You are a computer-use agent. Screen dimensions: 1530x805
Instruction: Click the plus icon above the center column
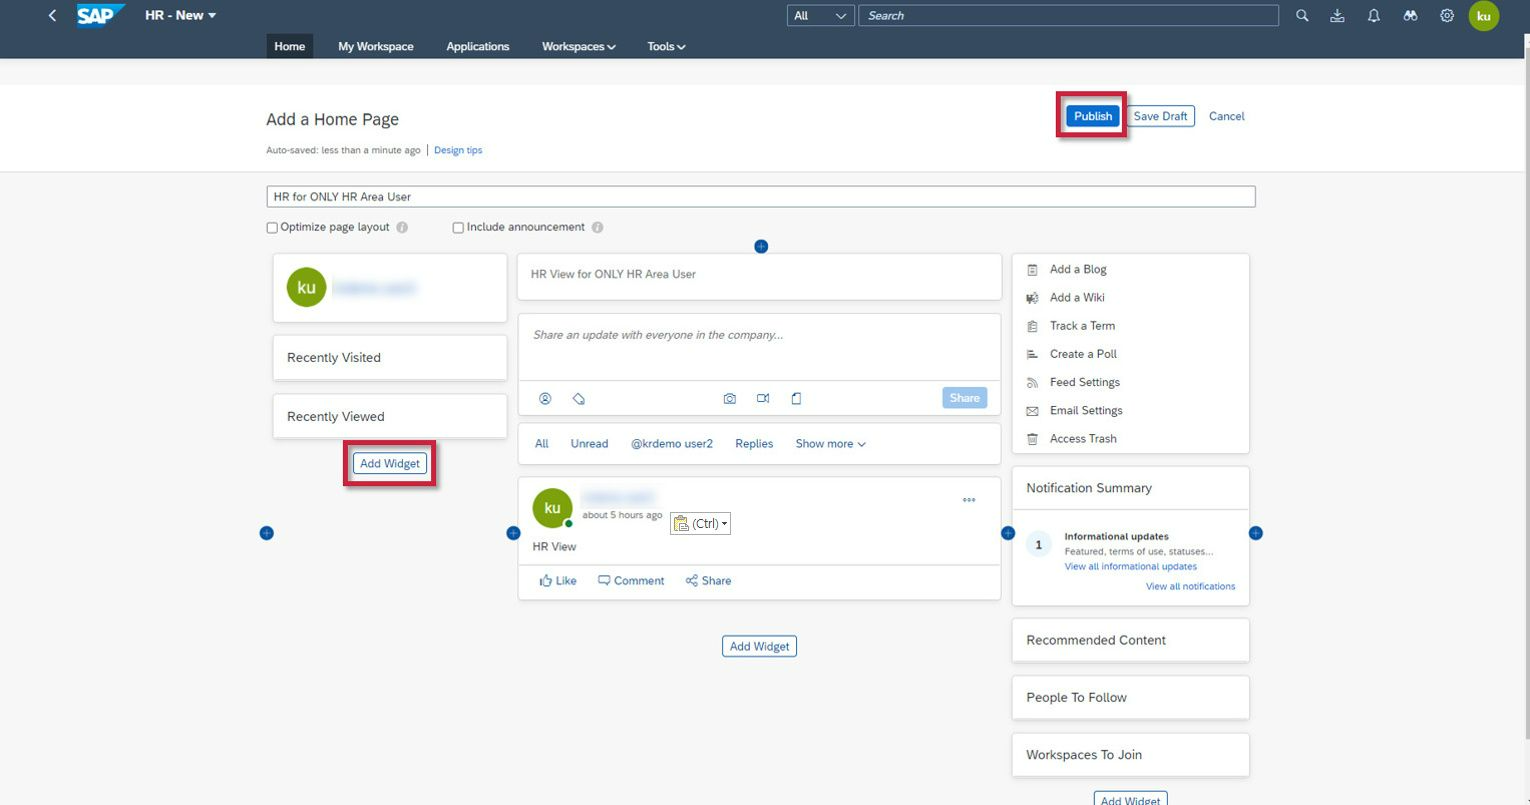[x=761, y=246]
